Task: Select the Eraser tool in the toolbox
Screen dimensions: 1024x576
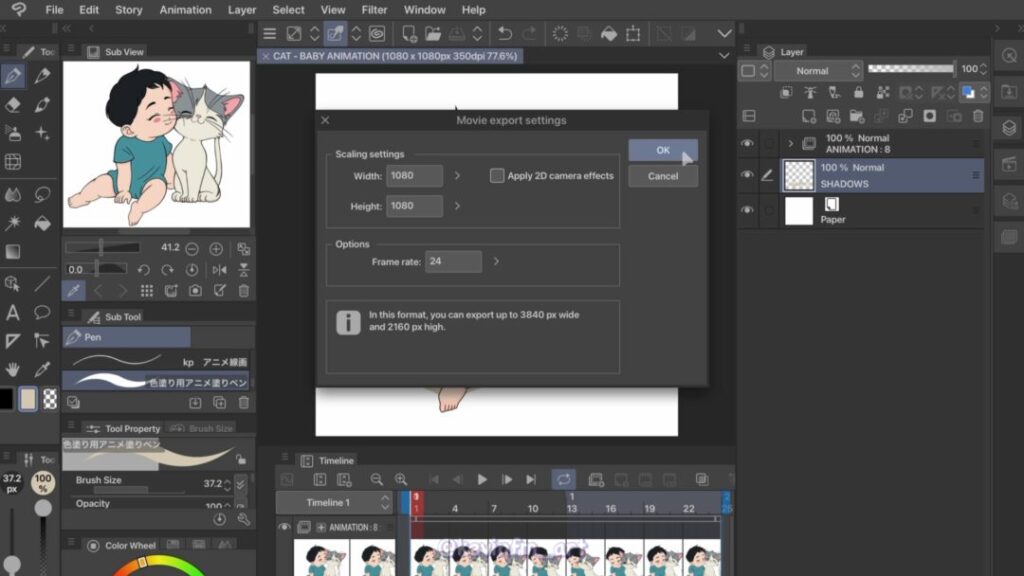Action: [13, 104]
